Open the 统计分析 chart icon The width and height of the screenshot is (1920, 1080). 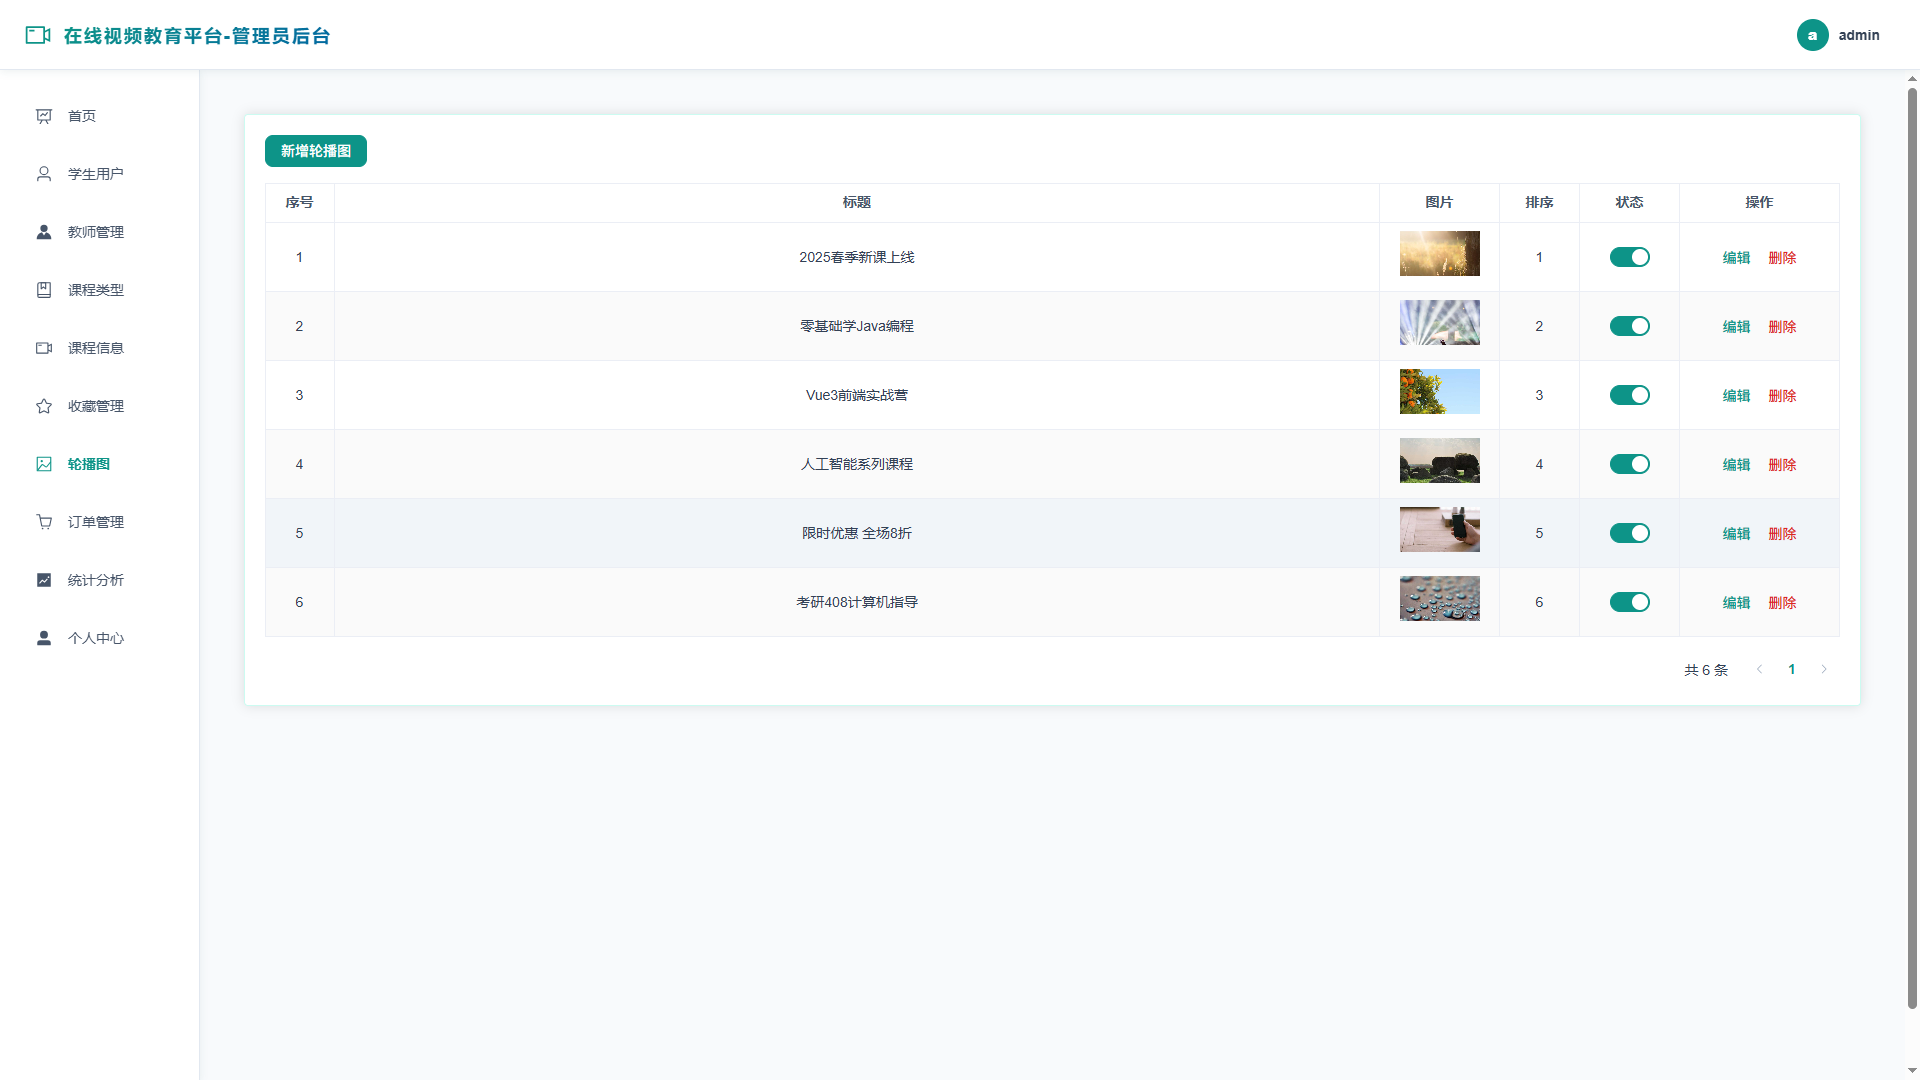click(x=44, y=580)
